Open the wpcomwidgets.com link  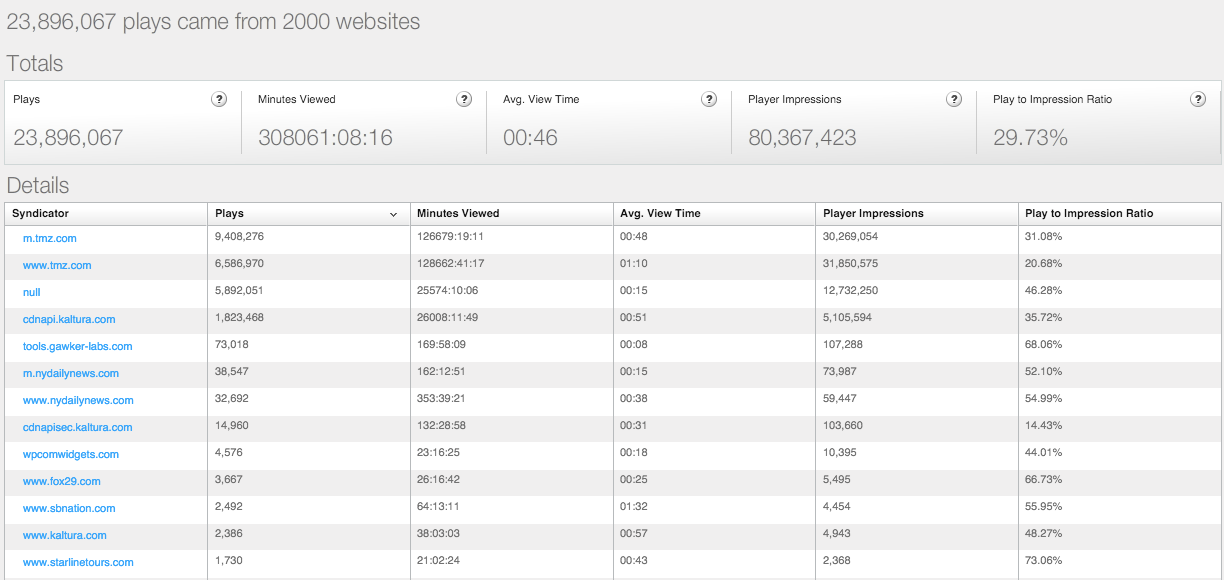71,454
